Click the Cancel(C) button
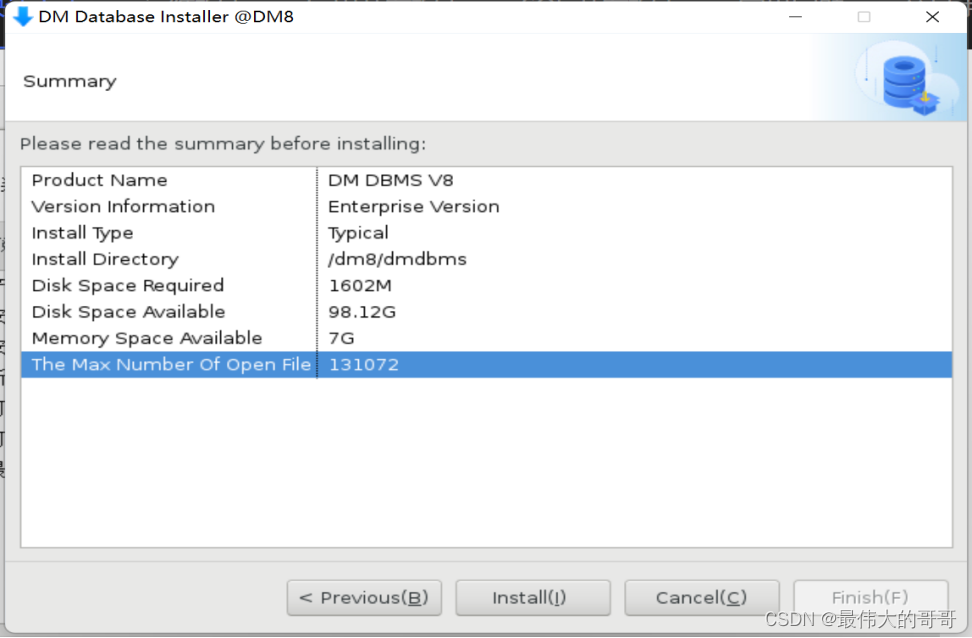Image resolution: width=972 pixels, height=638 pixels. [x=702, y=597]
